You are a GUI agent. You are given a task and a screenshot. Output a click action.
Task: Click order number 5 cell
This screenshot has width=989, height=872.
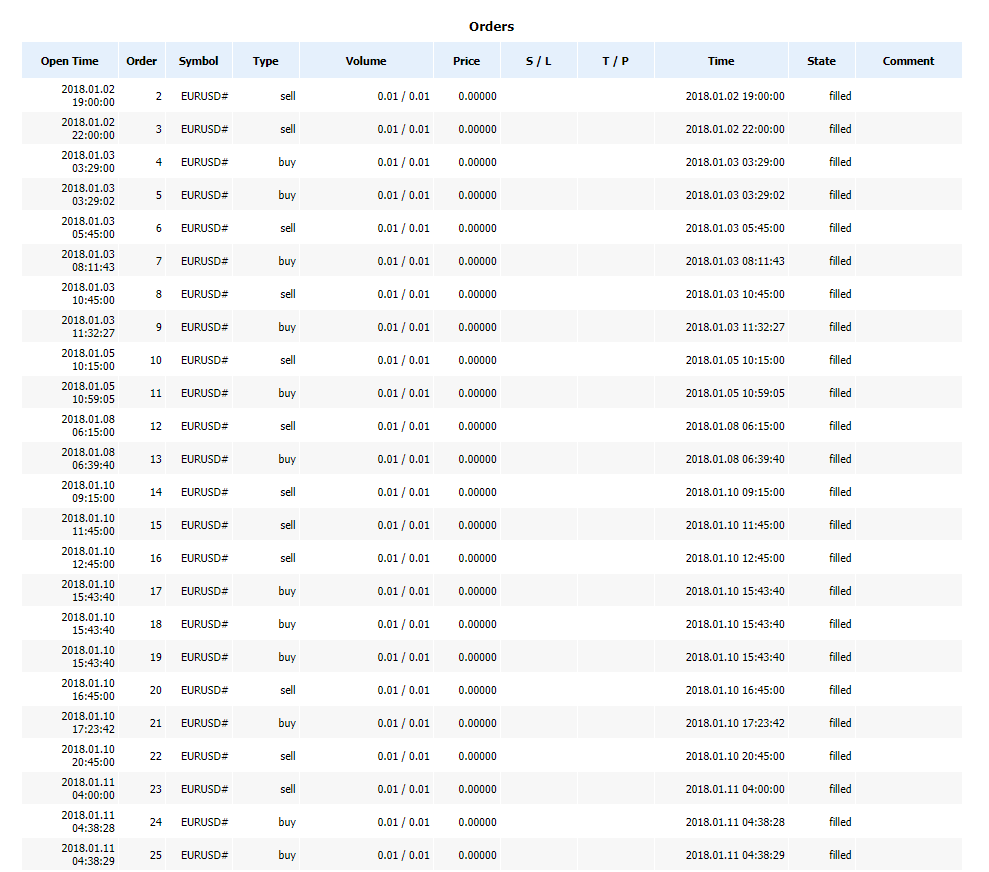(142, 195)
